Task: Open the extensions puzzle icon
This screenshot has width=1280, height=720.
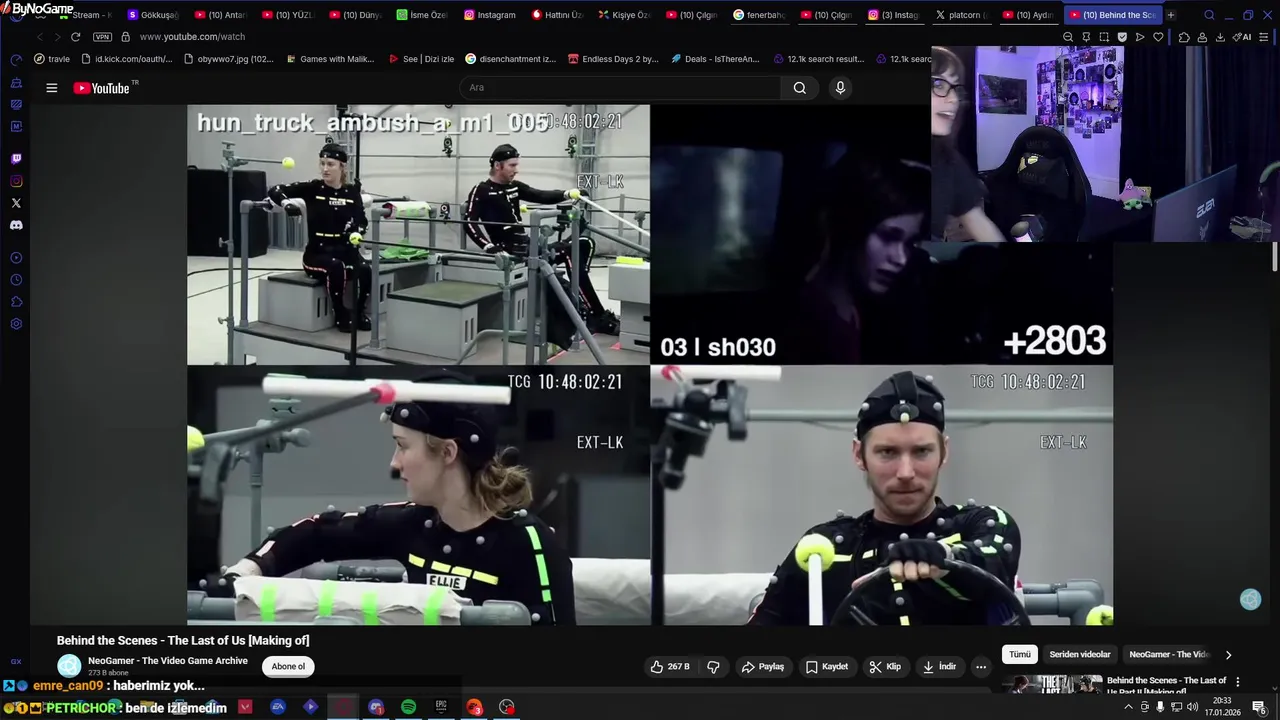Action: 1184,37
